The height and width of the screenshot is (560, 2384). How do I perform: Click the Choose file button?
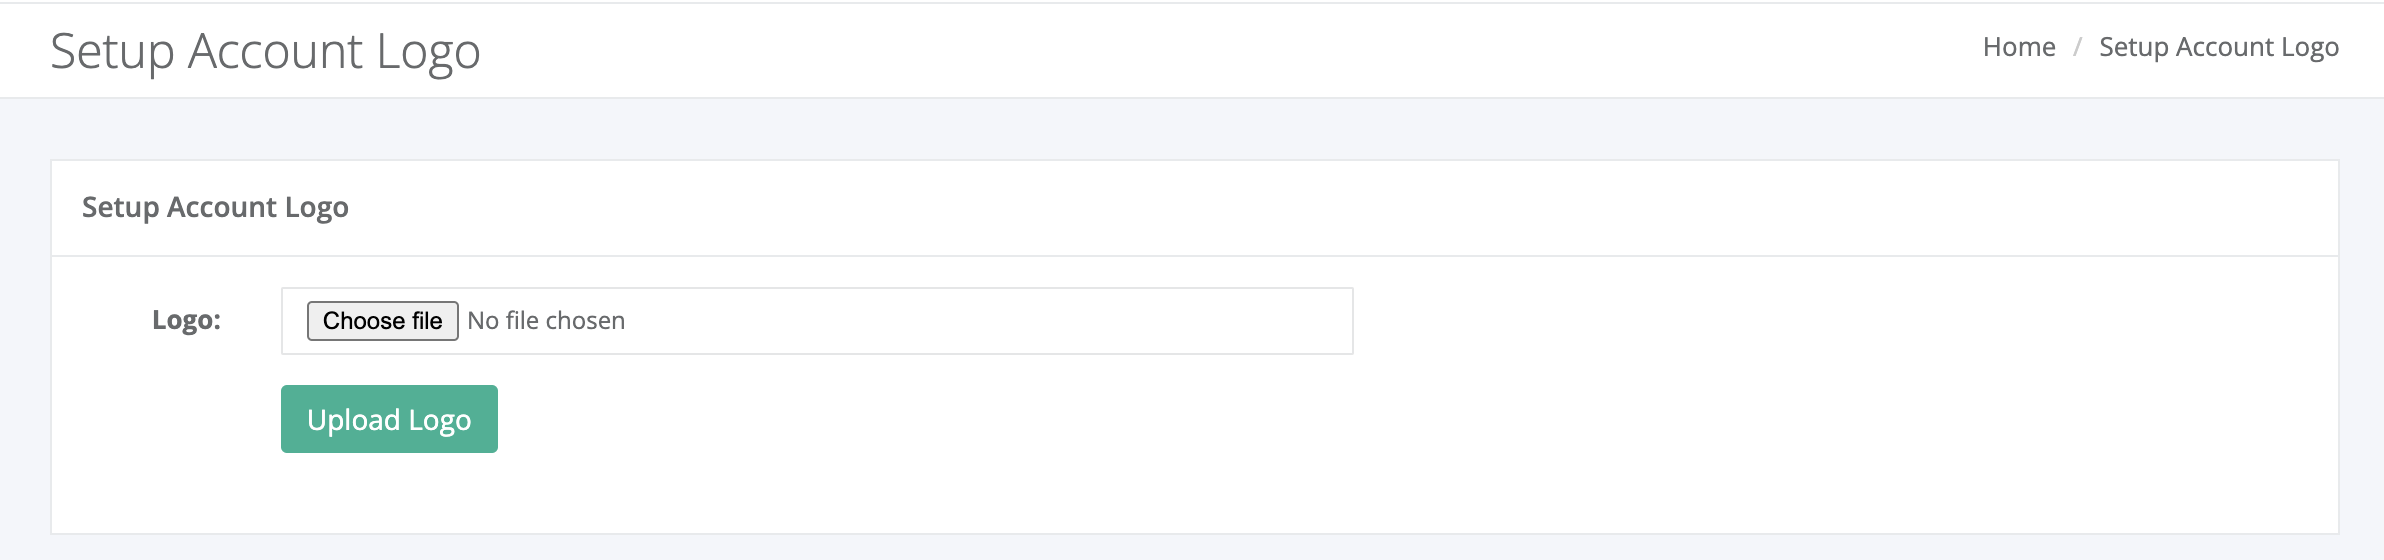point(382,321)
